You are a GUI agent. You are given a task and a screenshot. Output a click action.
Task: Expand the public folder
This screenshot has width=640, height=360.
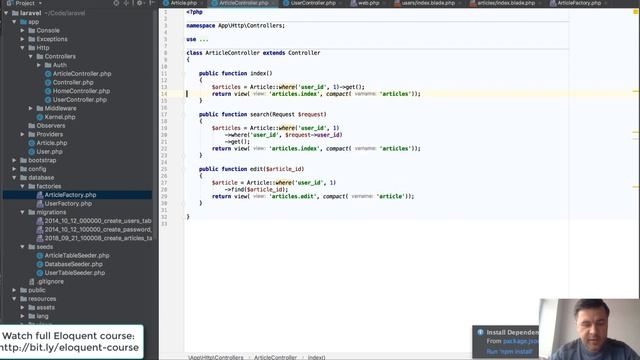(x=14, y=290)
